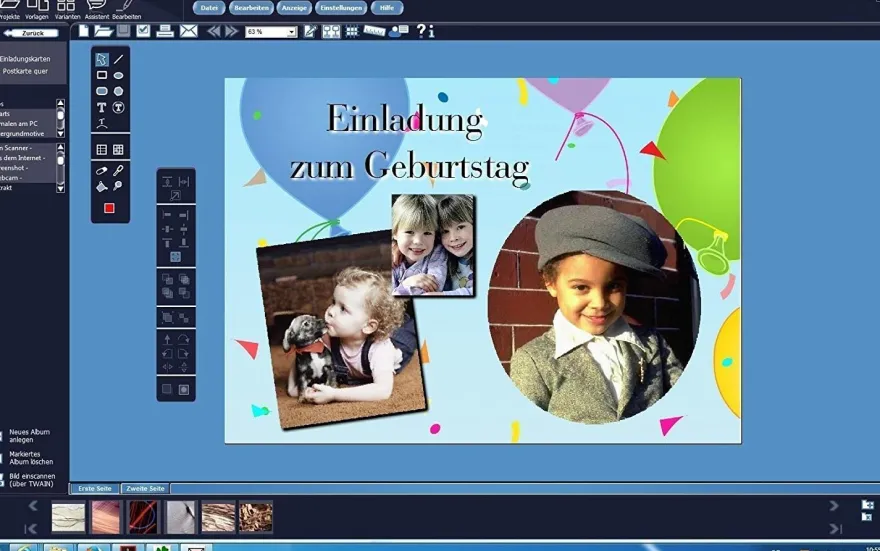Toggle the grid display icon

pyautogui.click(x=352, y=31)
